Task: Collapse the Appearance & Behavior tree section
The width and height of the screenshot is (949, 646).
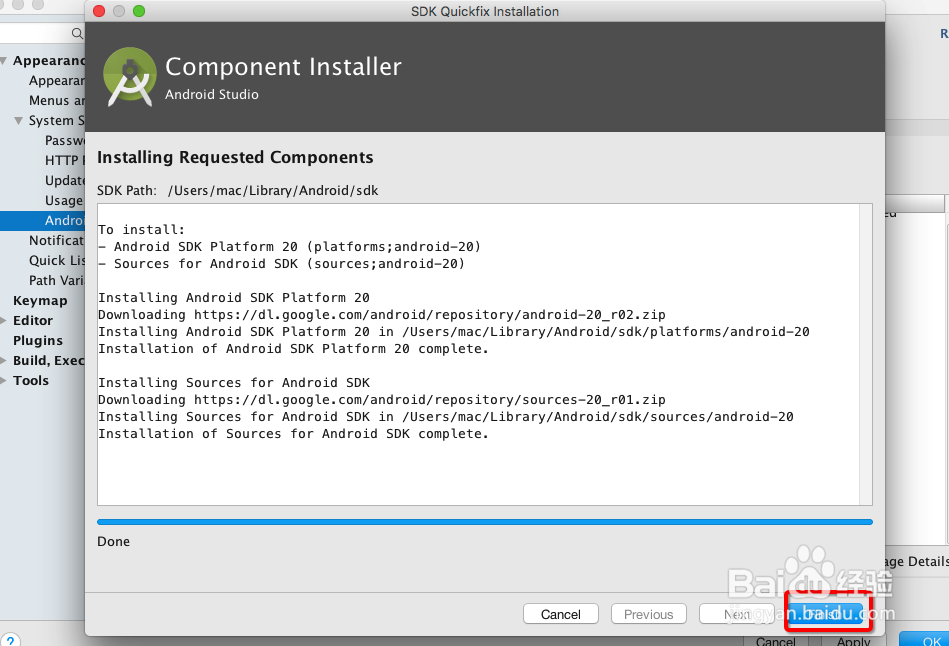Action: point(4,61)
